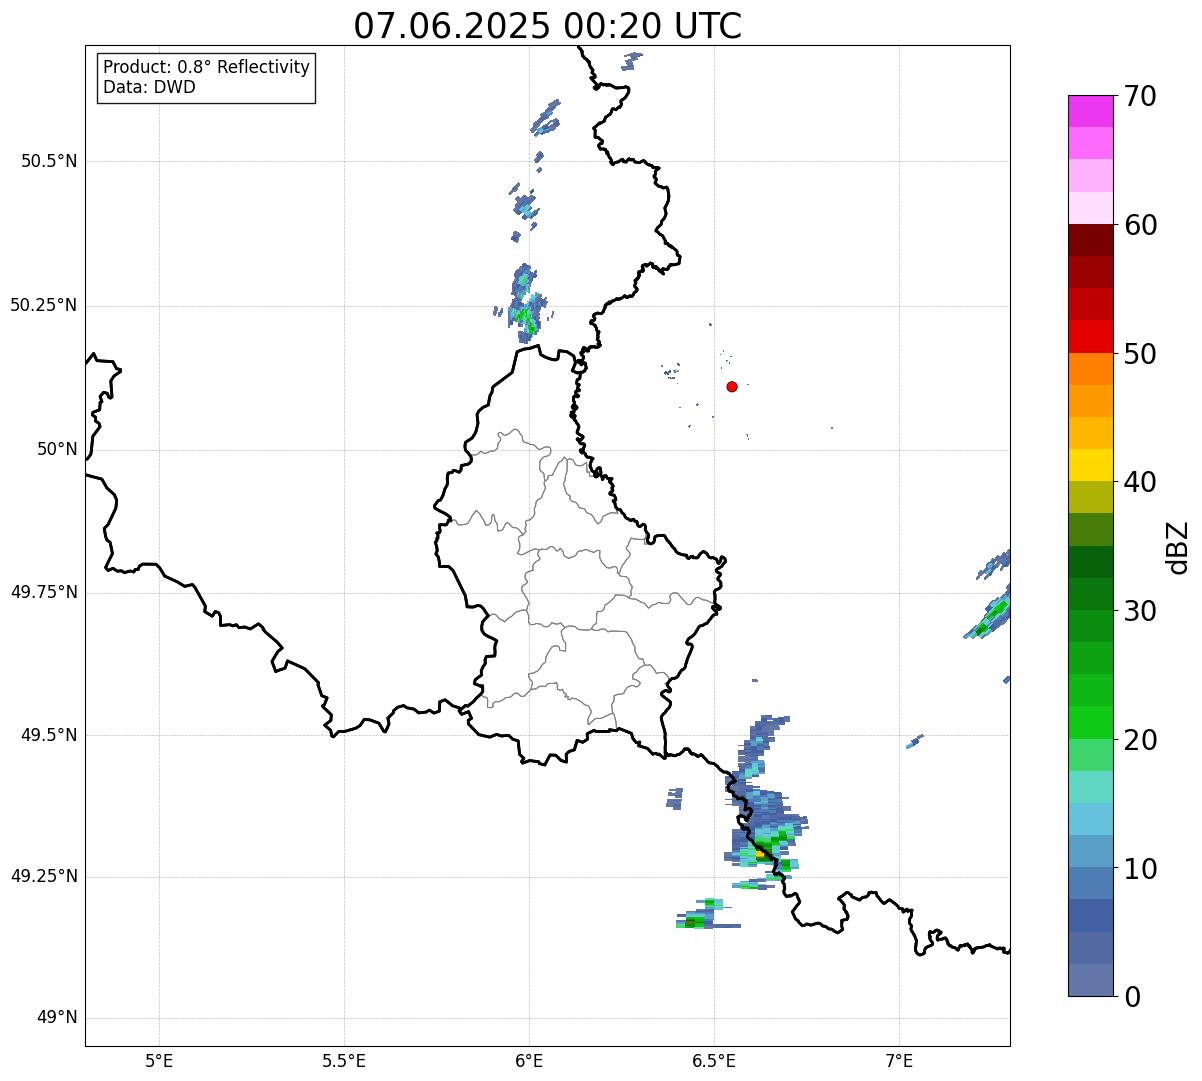Click the radar echo with orange core near 49.25°N
Viewport: 1202px width, 1081px height.
click(x=762, y=853)
